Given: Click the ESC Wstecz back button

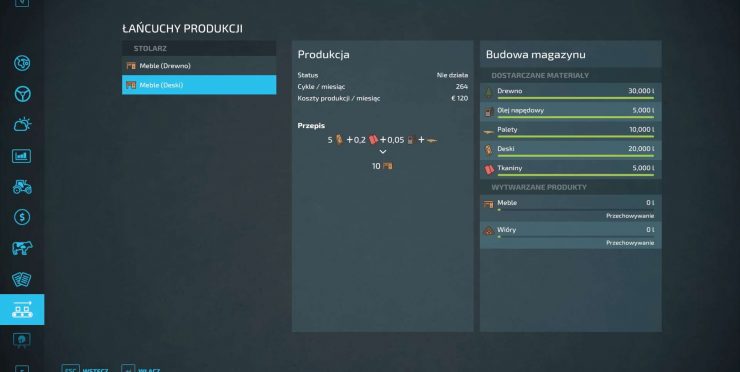Looking at the screenshot, I should click(x=85, y=369).
